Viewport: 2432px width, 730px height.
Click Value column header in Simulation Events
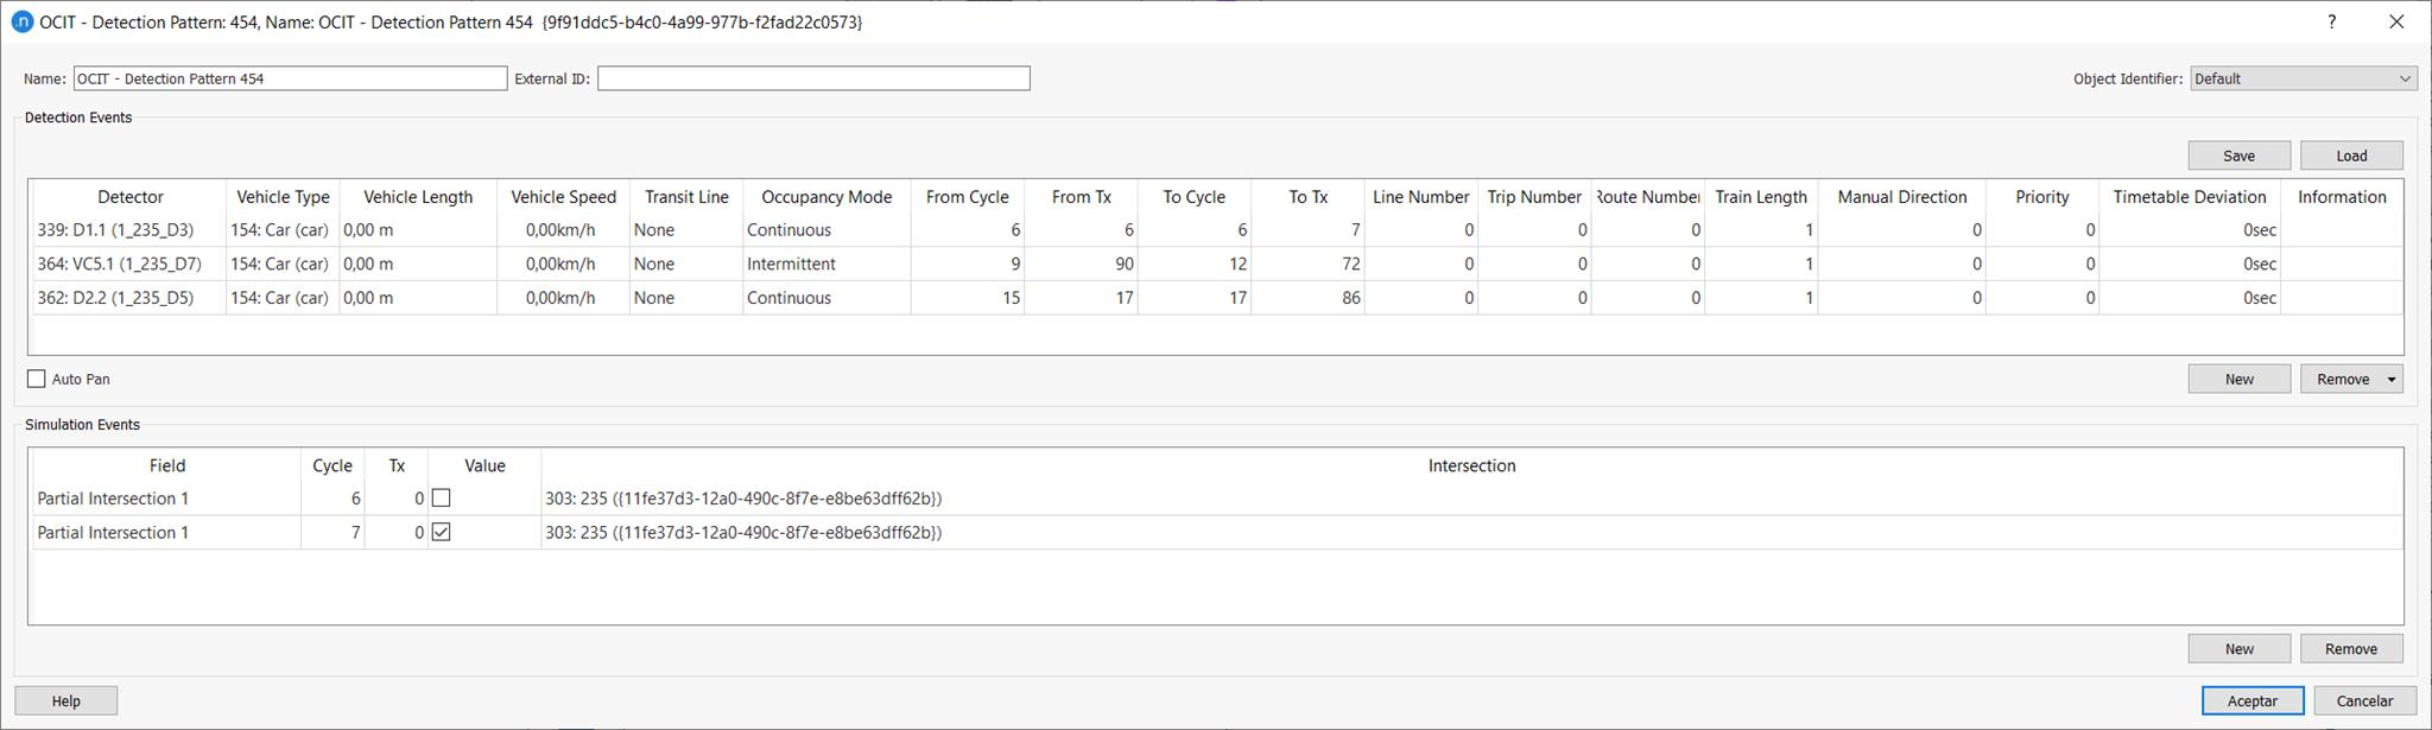click(484, 466)
